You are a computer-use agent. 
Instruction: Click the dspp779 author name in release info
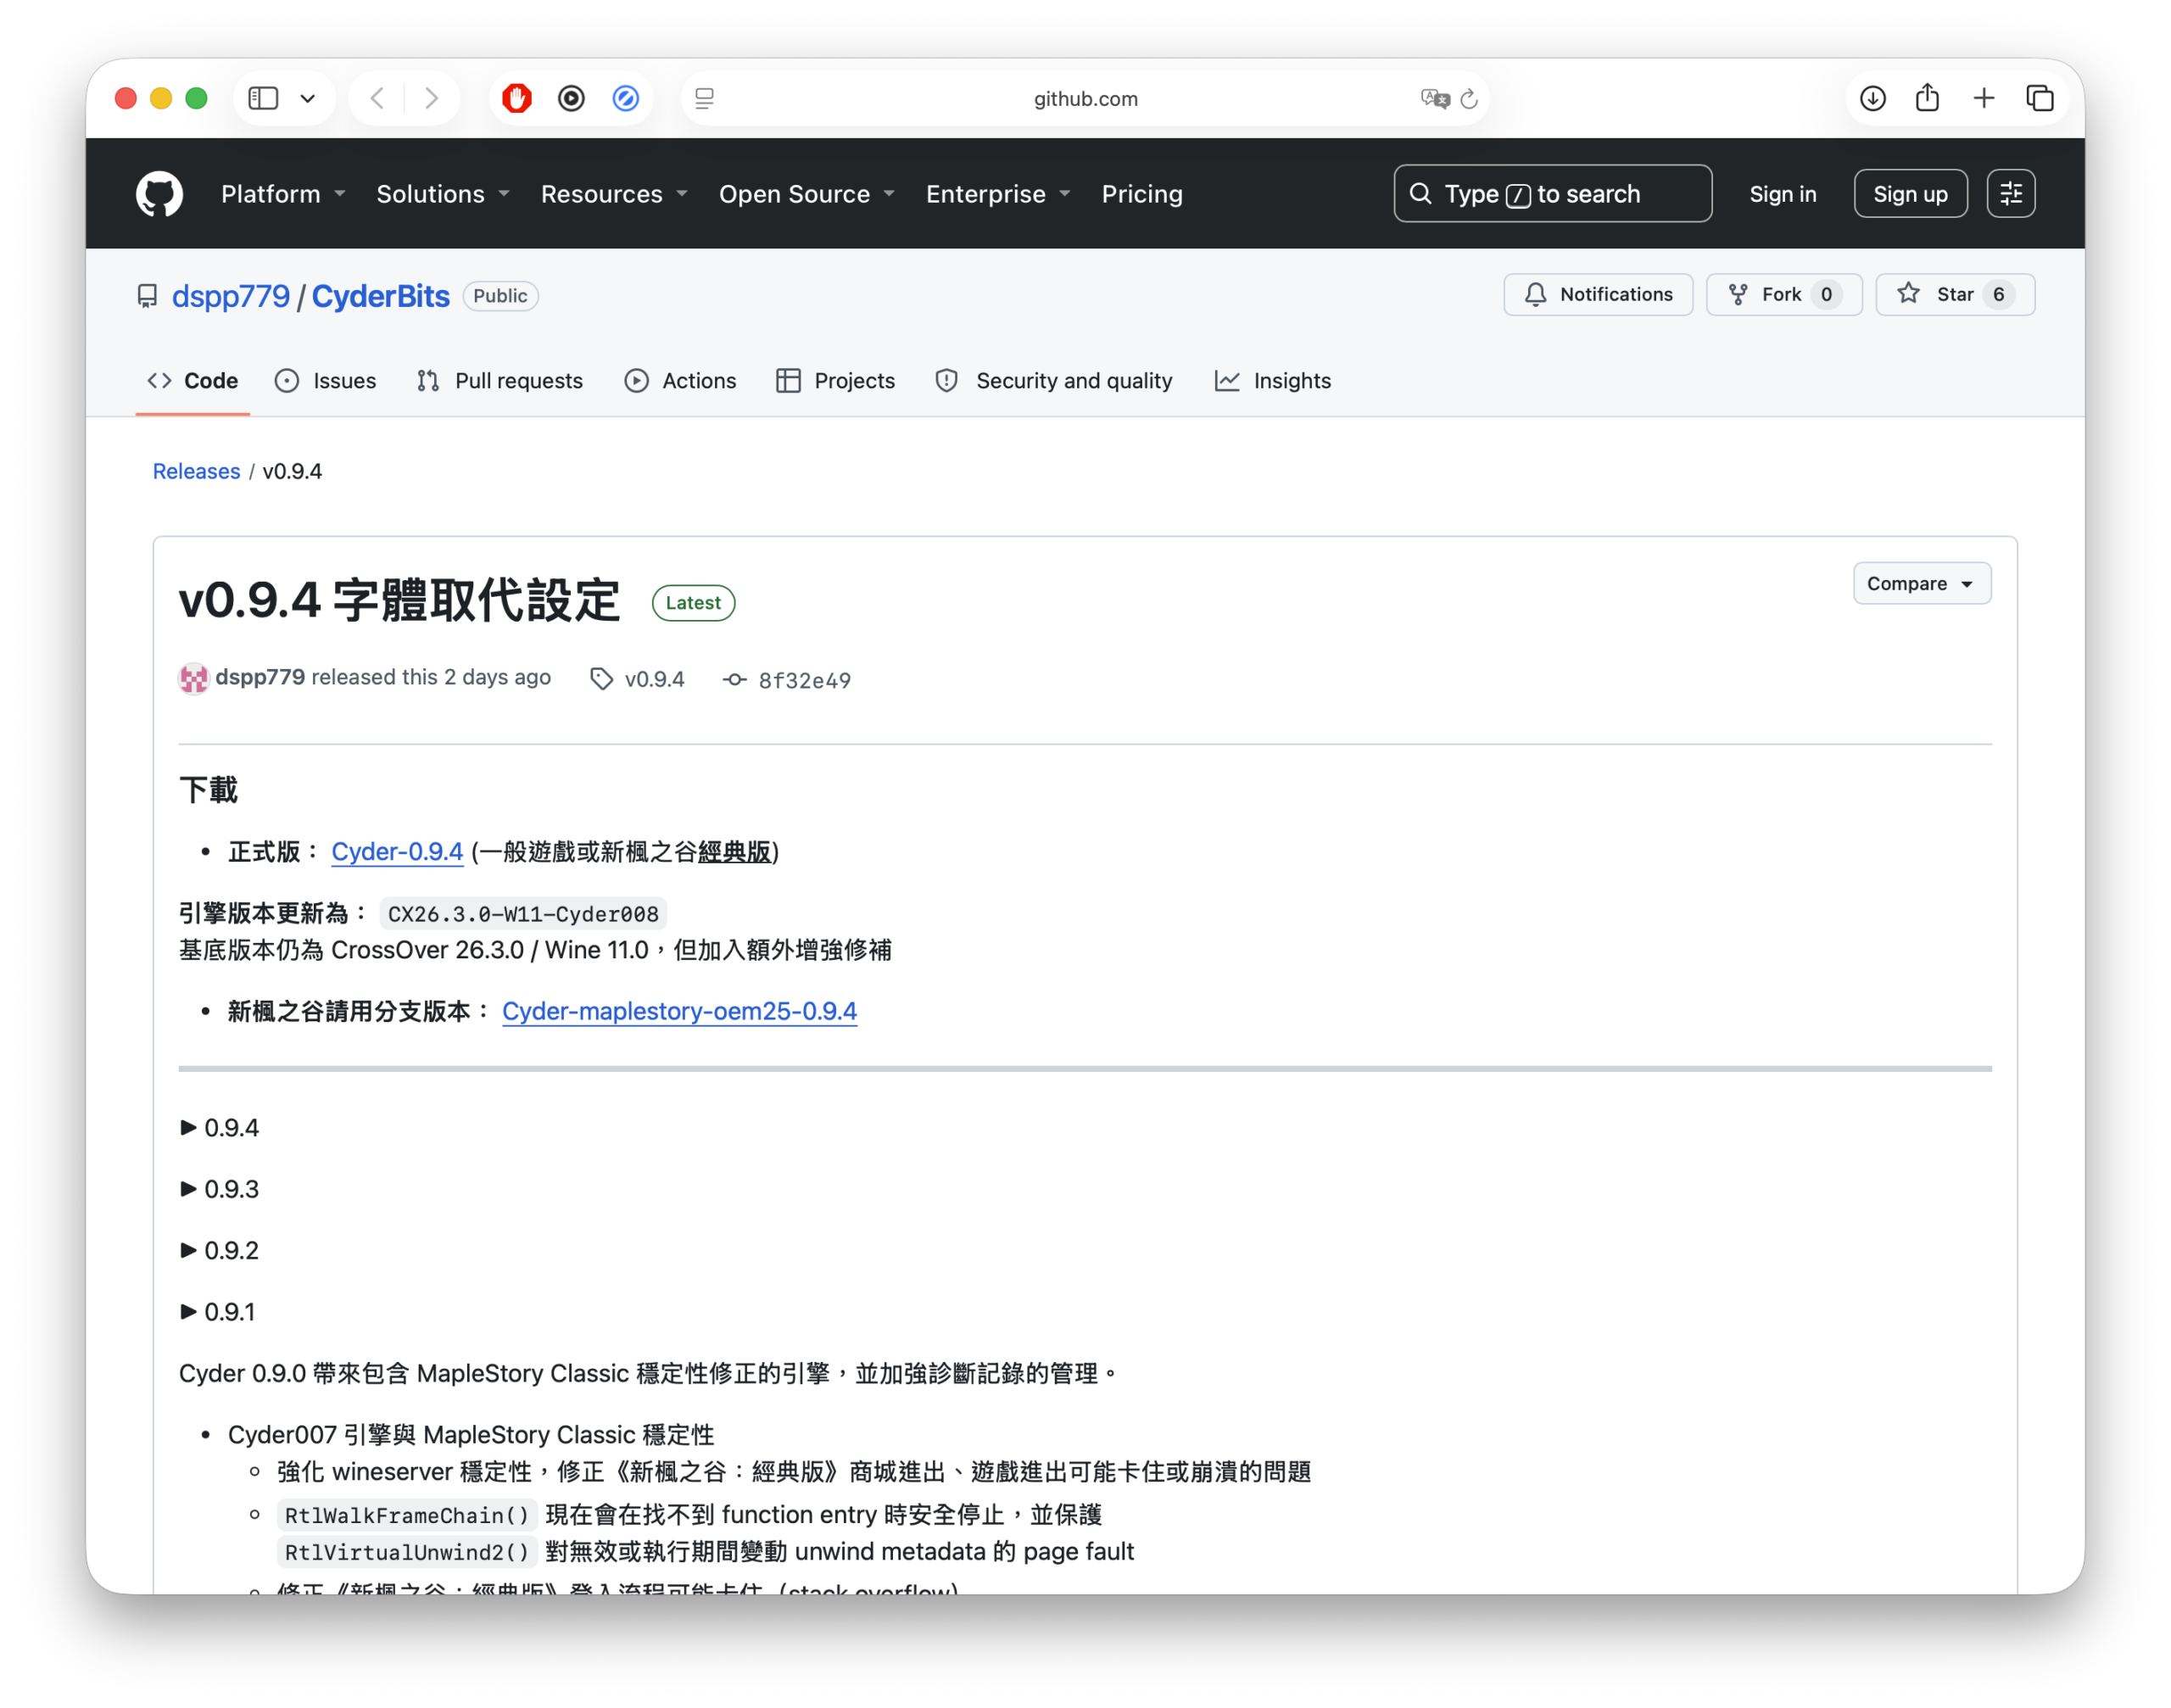click(x=260, y=678)
